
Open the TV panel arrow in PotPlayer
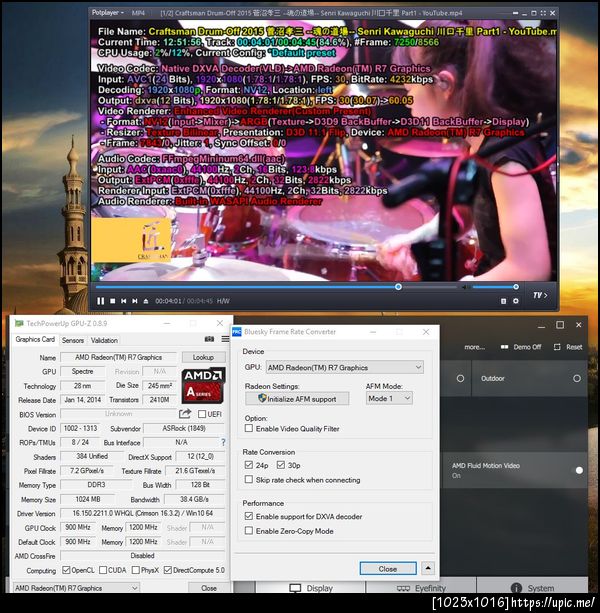pos(540,295)
